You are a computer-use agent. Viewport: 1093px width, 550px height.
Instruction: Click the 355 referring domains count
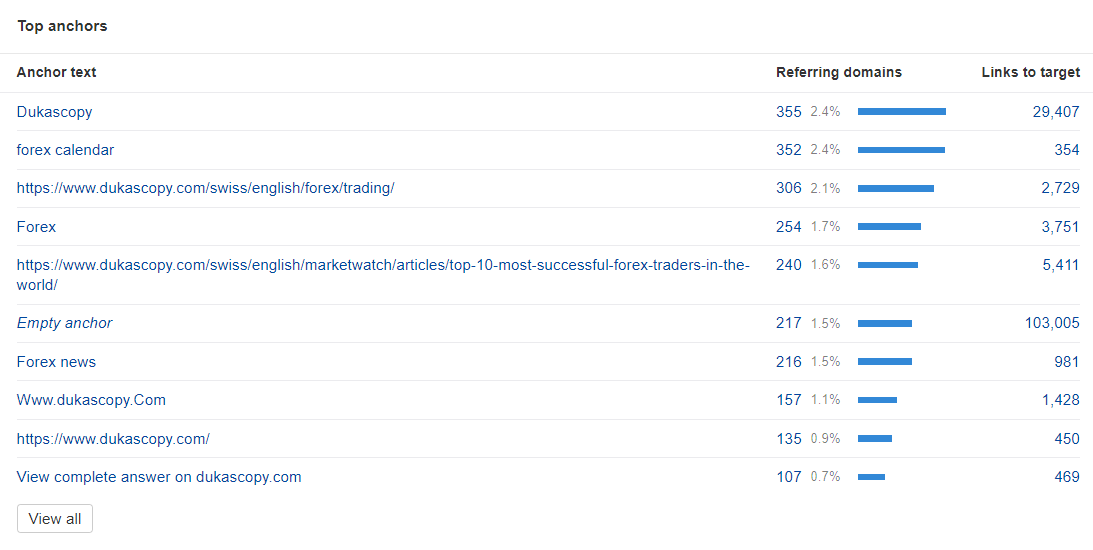click(x=788, y=112)
